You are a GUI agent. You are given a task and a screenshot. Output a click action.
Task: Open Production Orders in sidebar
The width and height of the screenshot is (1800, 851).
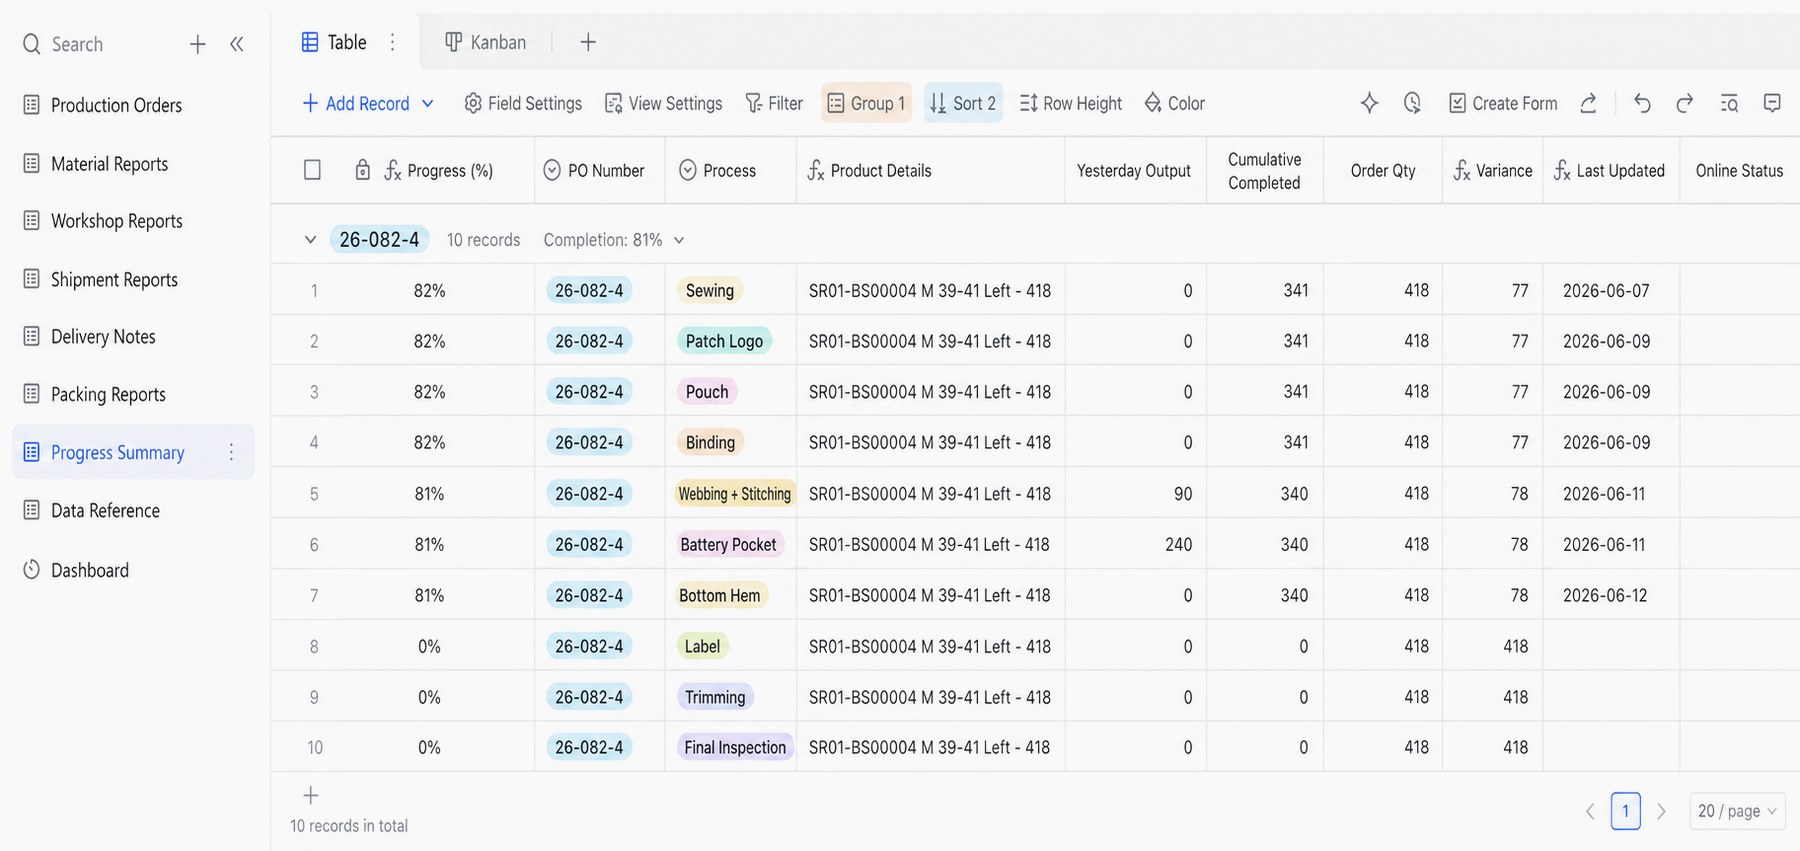pos(116,105)
